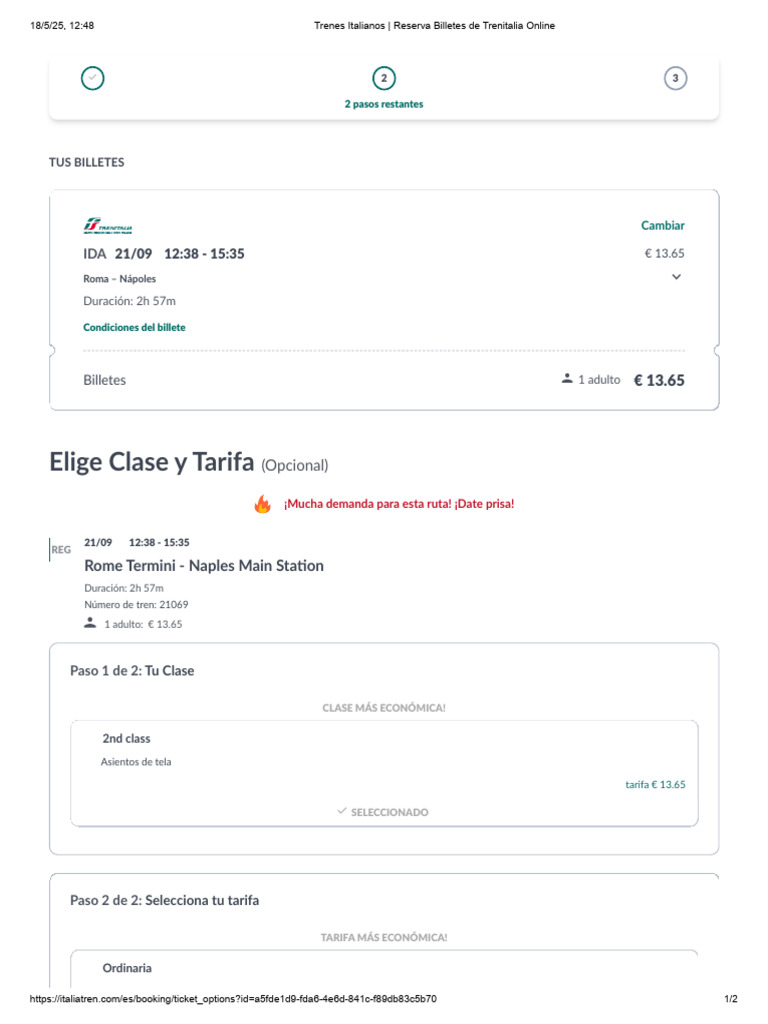Image resolution: width=768 pixels, height=1024 pixels.
Task: Go to step 3 circle indicator
Action: (675, 78)
